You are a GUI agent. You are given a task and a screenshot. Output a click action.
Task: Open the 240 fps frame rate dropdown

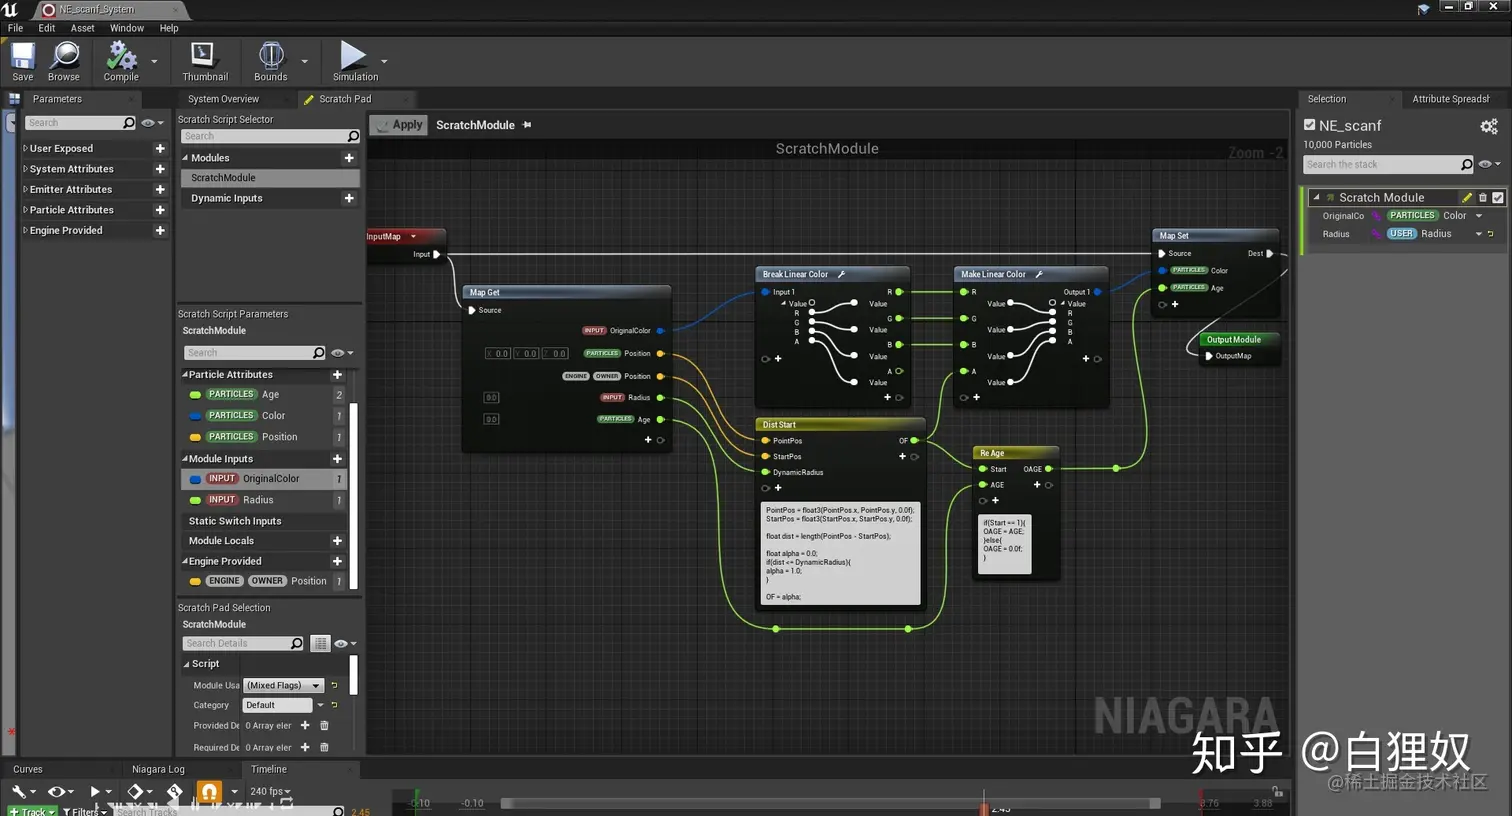(x=270, y=791)
